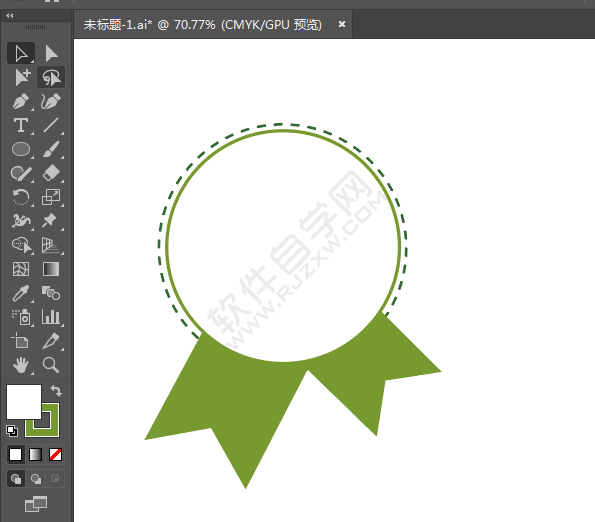This screenshot has width=595, height=522.
Task: Enable Draw Behind mode
Action: tap(36, 479)
